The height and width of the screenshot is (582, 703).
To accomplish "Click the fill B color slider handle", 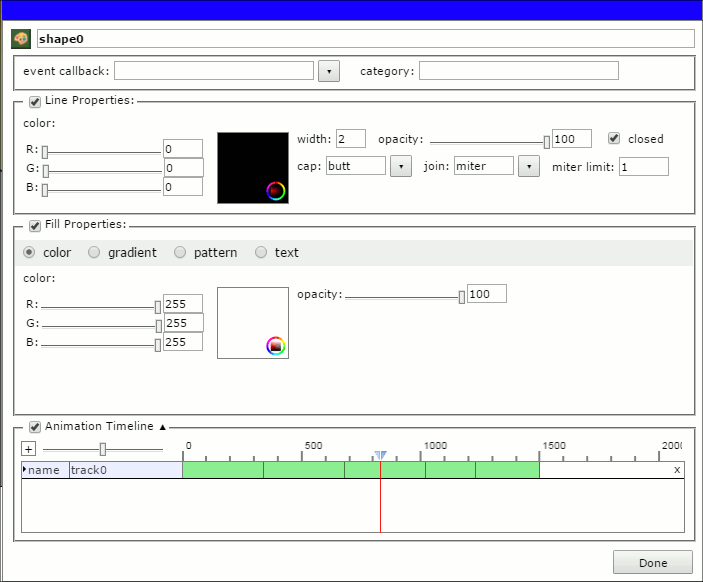I will pyautogui.click(x=158, y=345).
